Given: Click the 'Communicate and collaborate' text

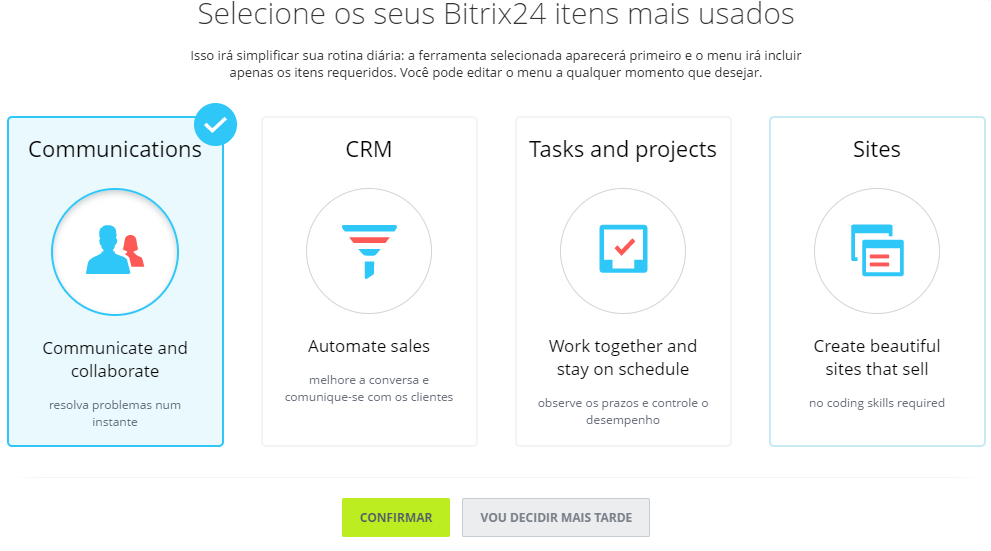Looking at the screenshot, I should point(115,360).
